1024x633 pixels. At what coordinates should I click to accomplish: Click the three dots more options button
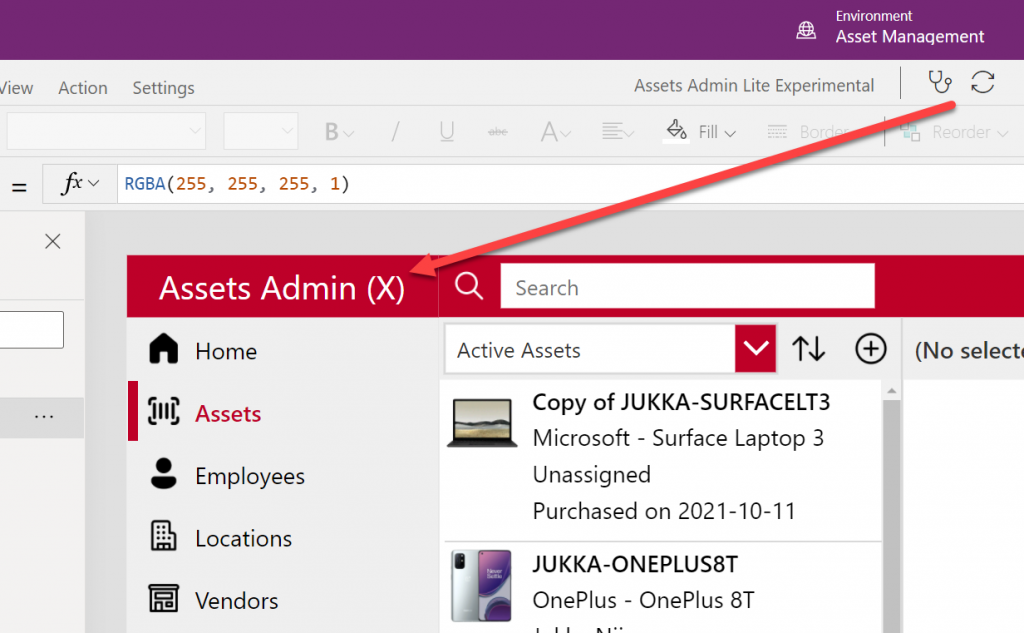[x=44, y=416]
